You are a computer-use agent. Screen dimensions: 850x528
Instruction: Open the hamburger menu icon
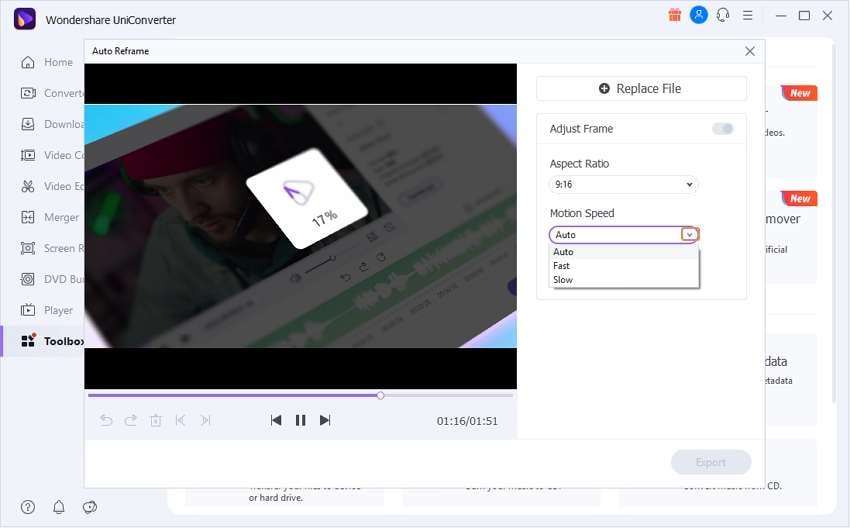click(748, 16)
